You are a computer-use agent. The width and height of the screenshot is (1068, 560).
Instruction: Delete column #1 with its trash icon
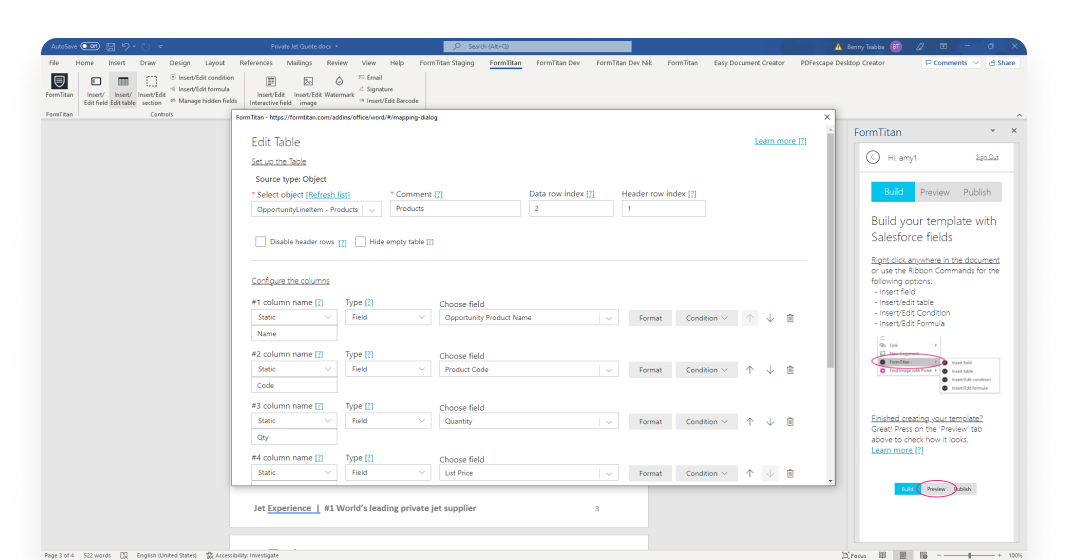790,318
